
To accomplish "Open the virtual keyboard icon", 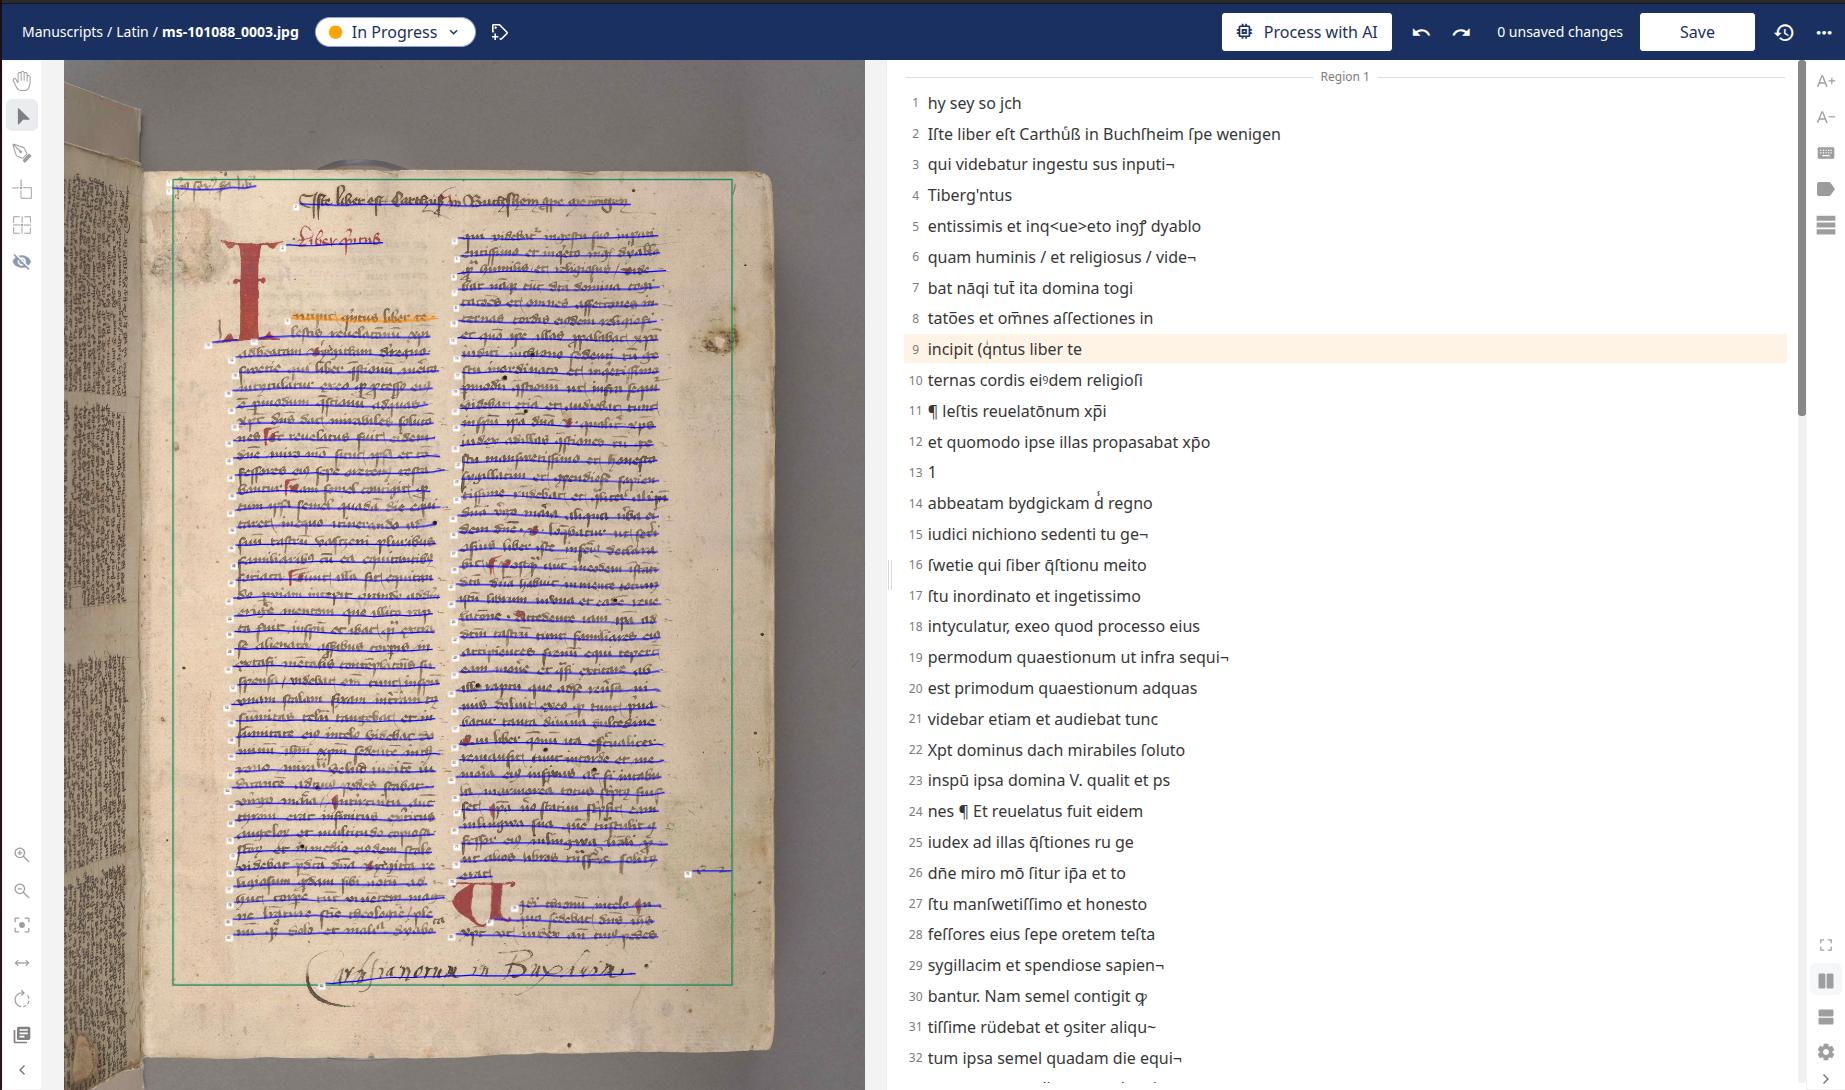I will pyautogui.click(x=1825, y=153).
